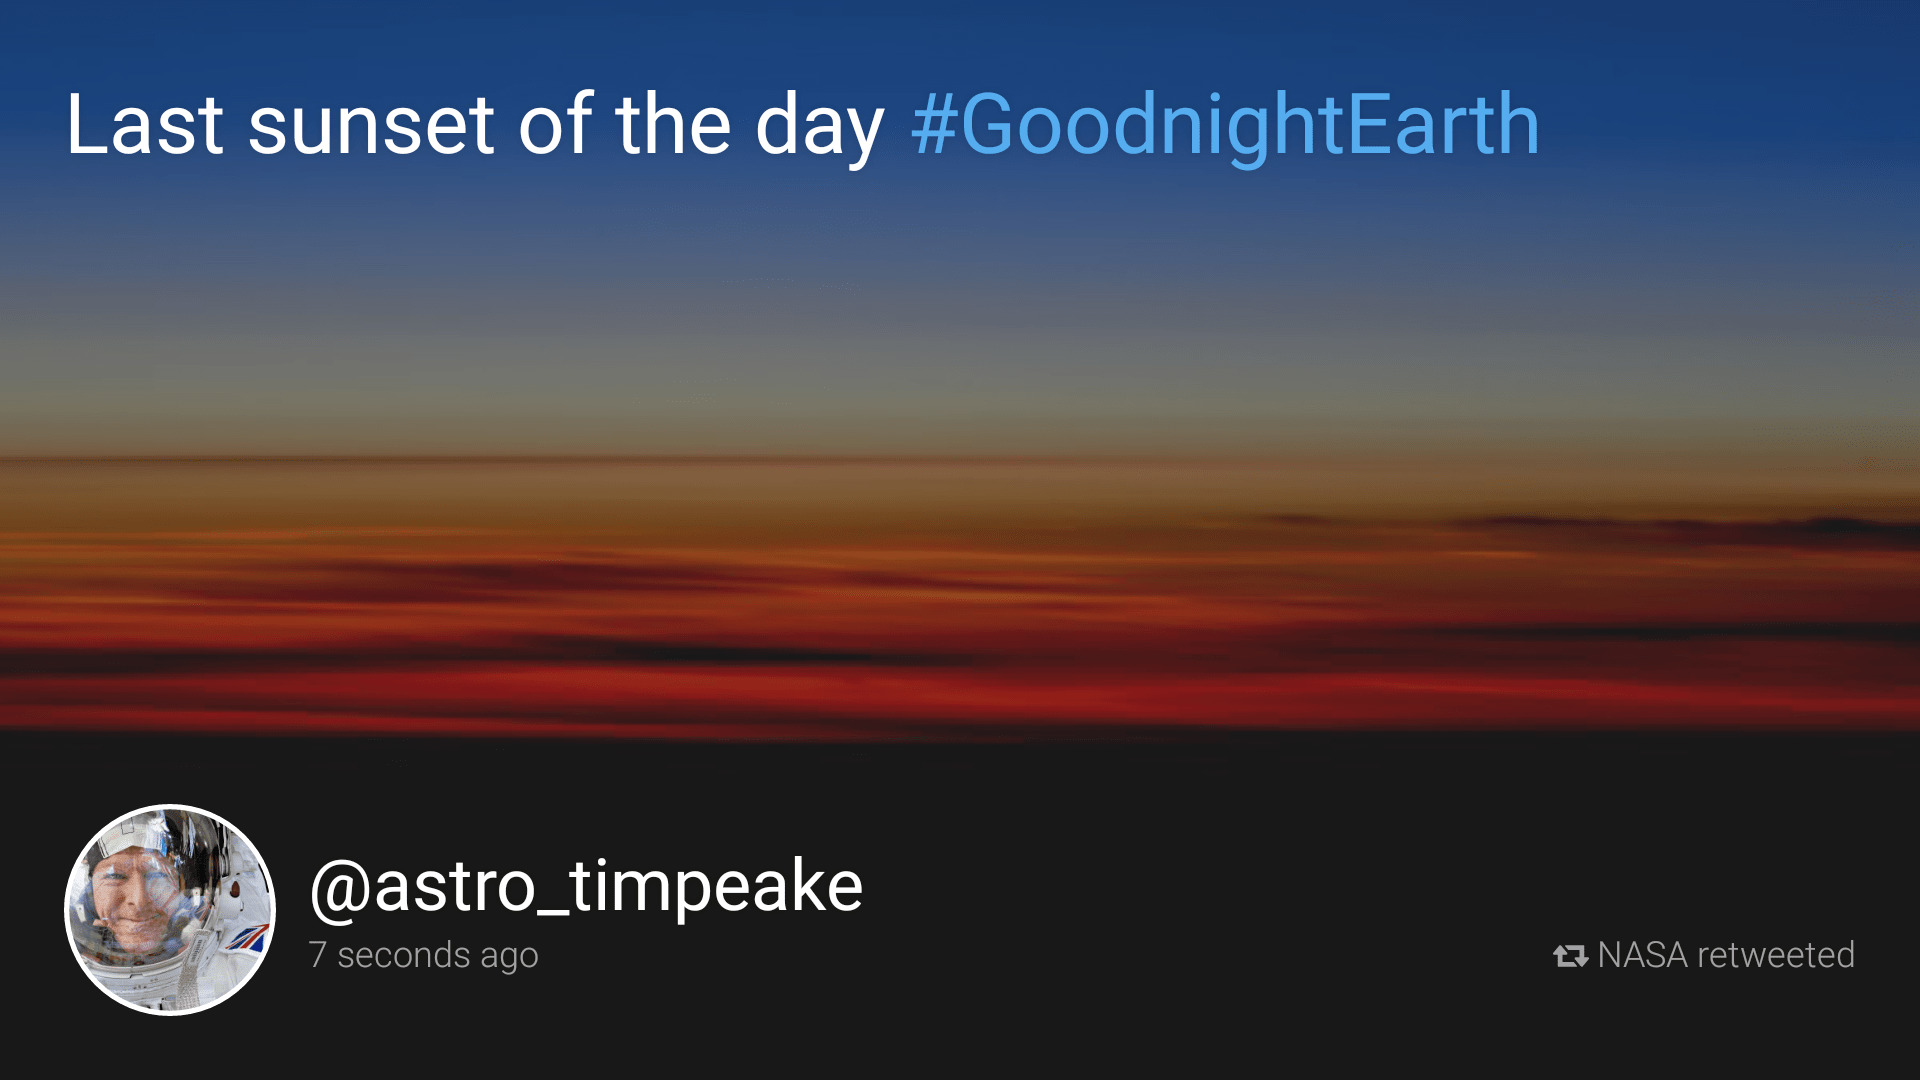Click the word "sunset" in the tweet text

pos(371,125)
